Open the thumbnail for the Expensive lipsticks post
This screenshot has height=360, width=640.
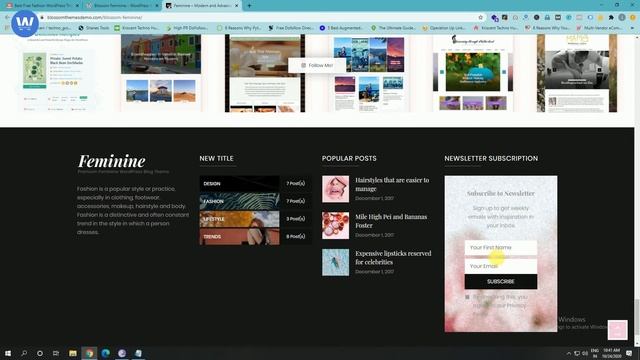[x=336, y=262]
